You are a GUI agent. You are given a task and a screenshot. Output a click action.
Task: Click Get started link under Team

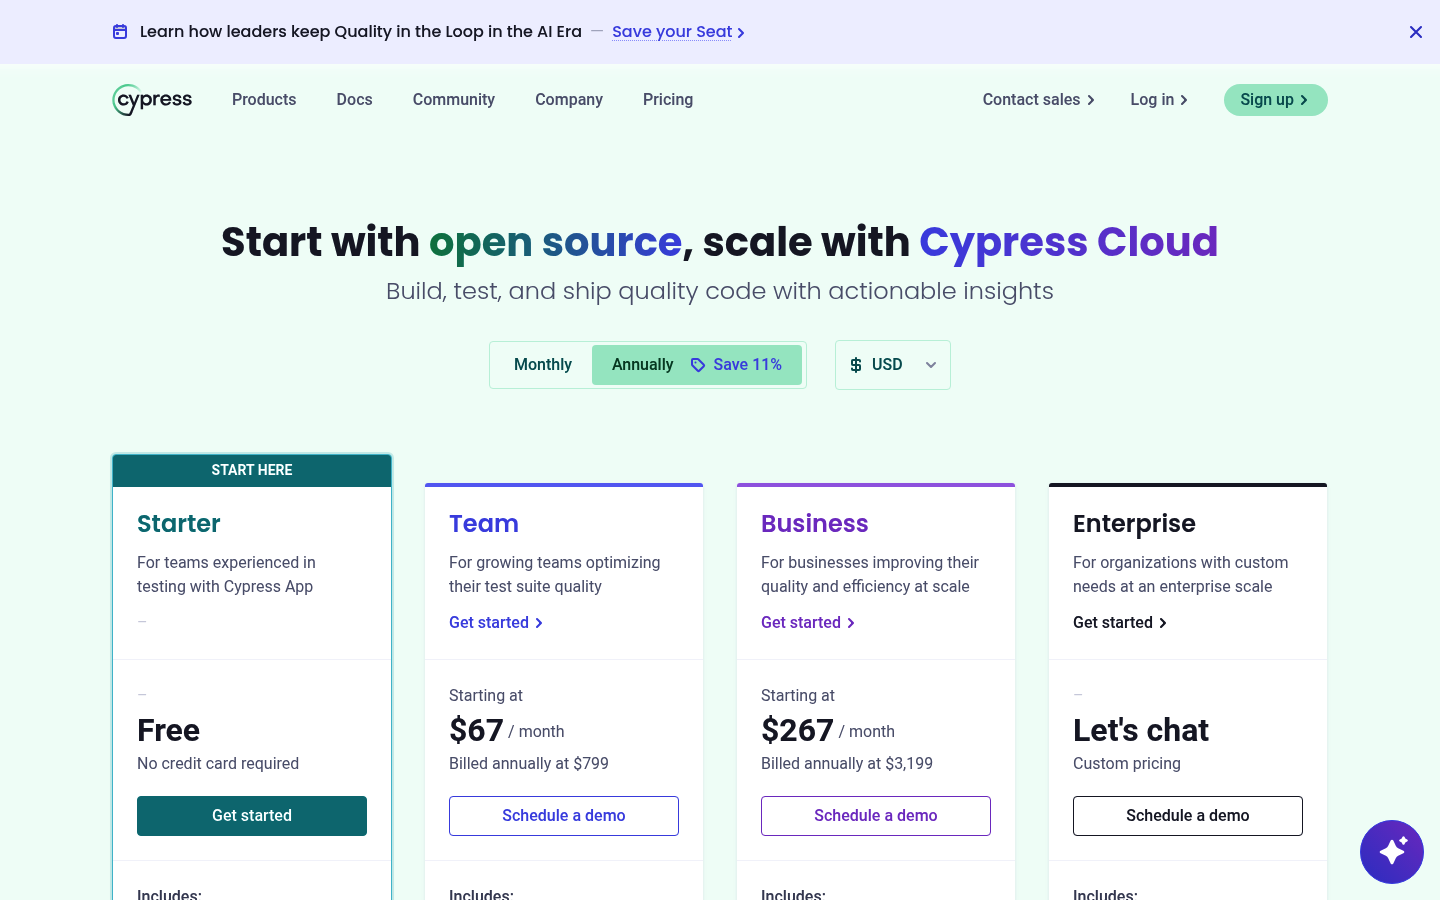tap(496, 623)
